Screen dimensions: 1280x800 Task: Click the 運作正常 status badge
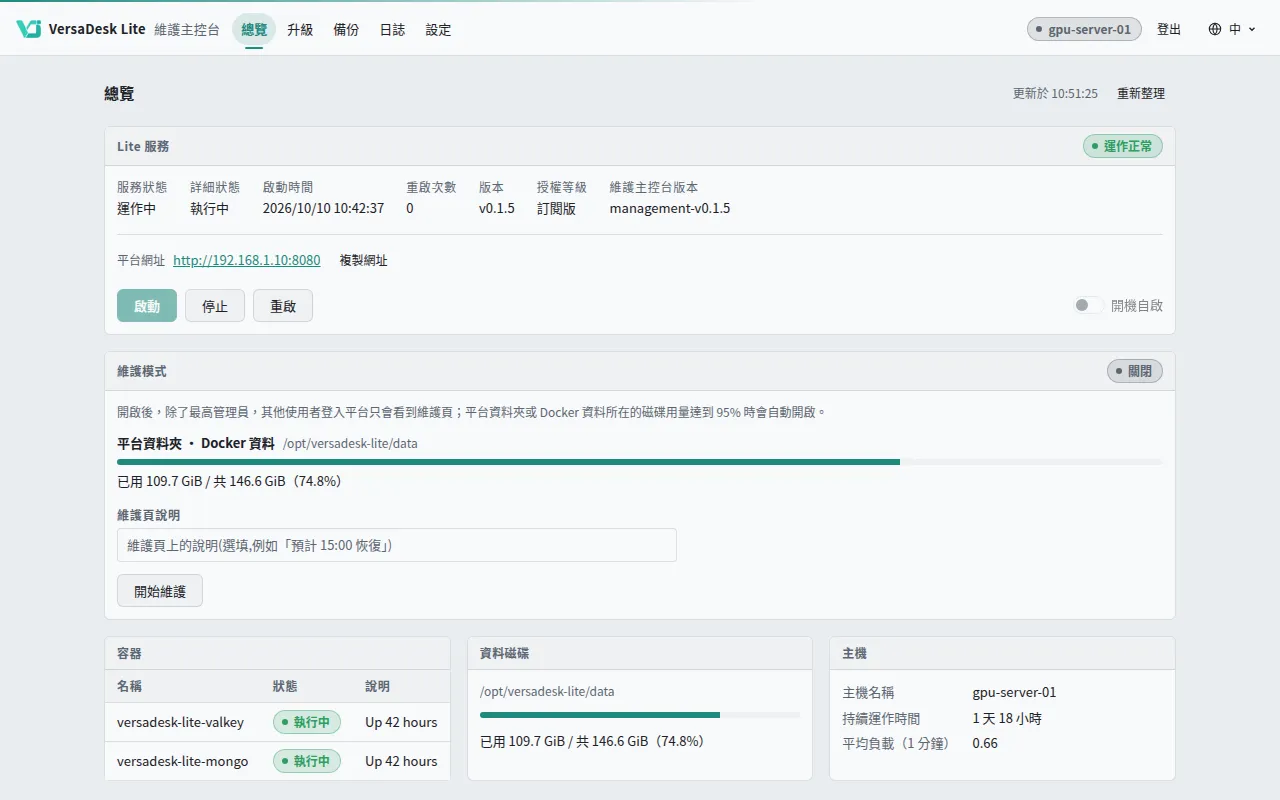pyautogui.click(x=1122, y=146)
